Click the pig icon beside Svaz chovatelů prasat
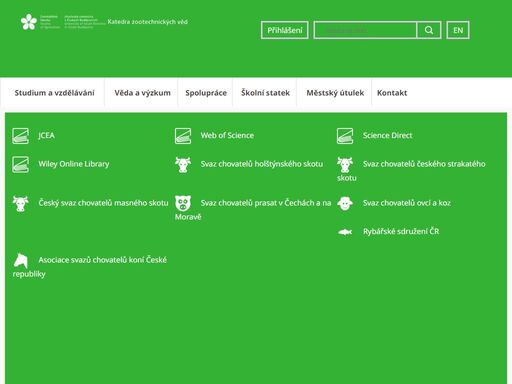This screenshot has height=384, width=512. (183, 203)
